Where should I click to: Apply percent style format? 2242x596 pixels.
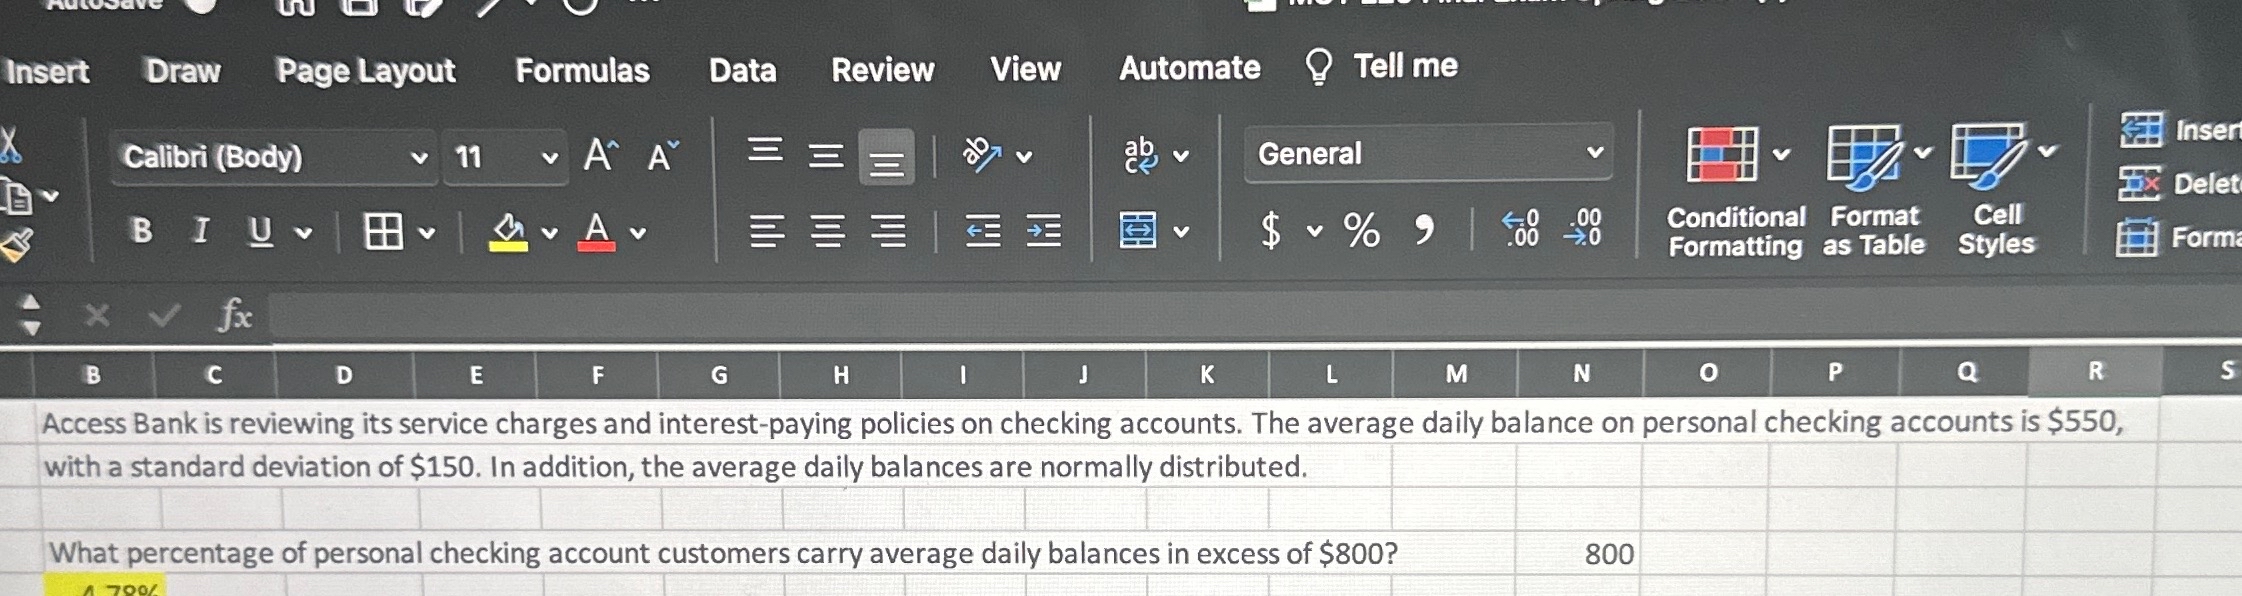1361,231
